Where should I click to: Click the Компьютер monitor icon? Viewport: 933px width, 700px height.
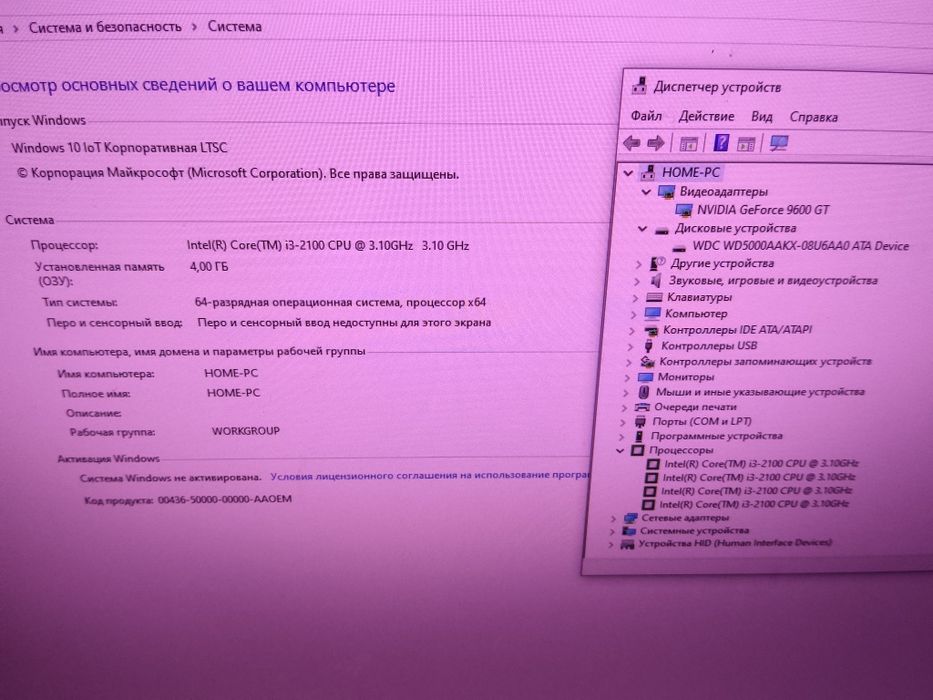coord(652,313)
